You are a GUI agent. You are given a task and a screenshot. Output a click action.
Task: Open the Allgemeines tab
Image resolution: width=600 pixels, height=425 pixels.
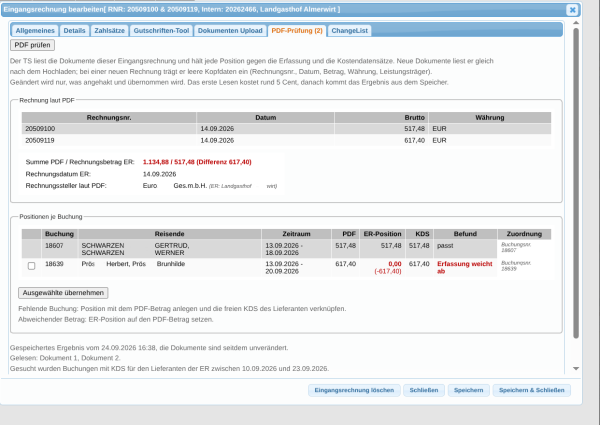pos(35,31)
